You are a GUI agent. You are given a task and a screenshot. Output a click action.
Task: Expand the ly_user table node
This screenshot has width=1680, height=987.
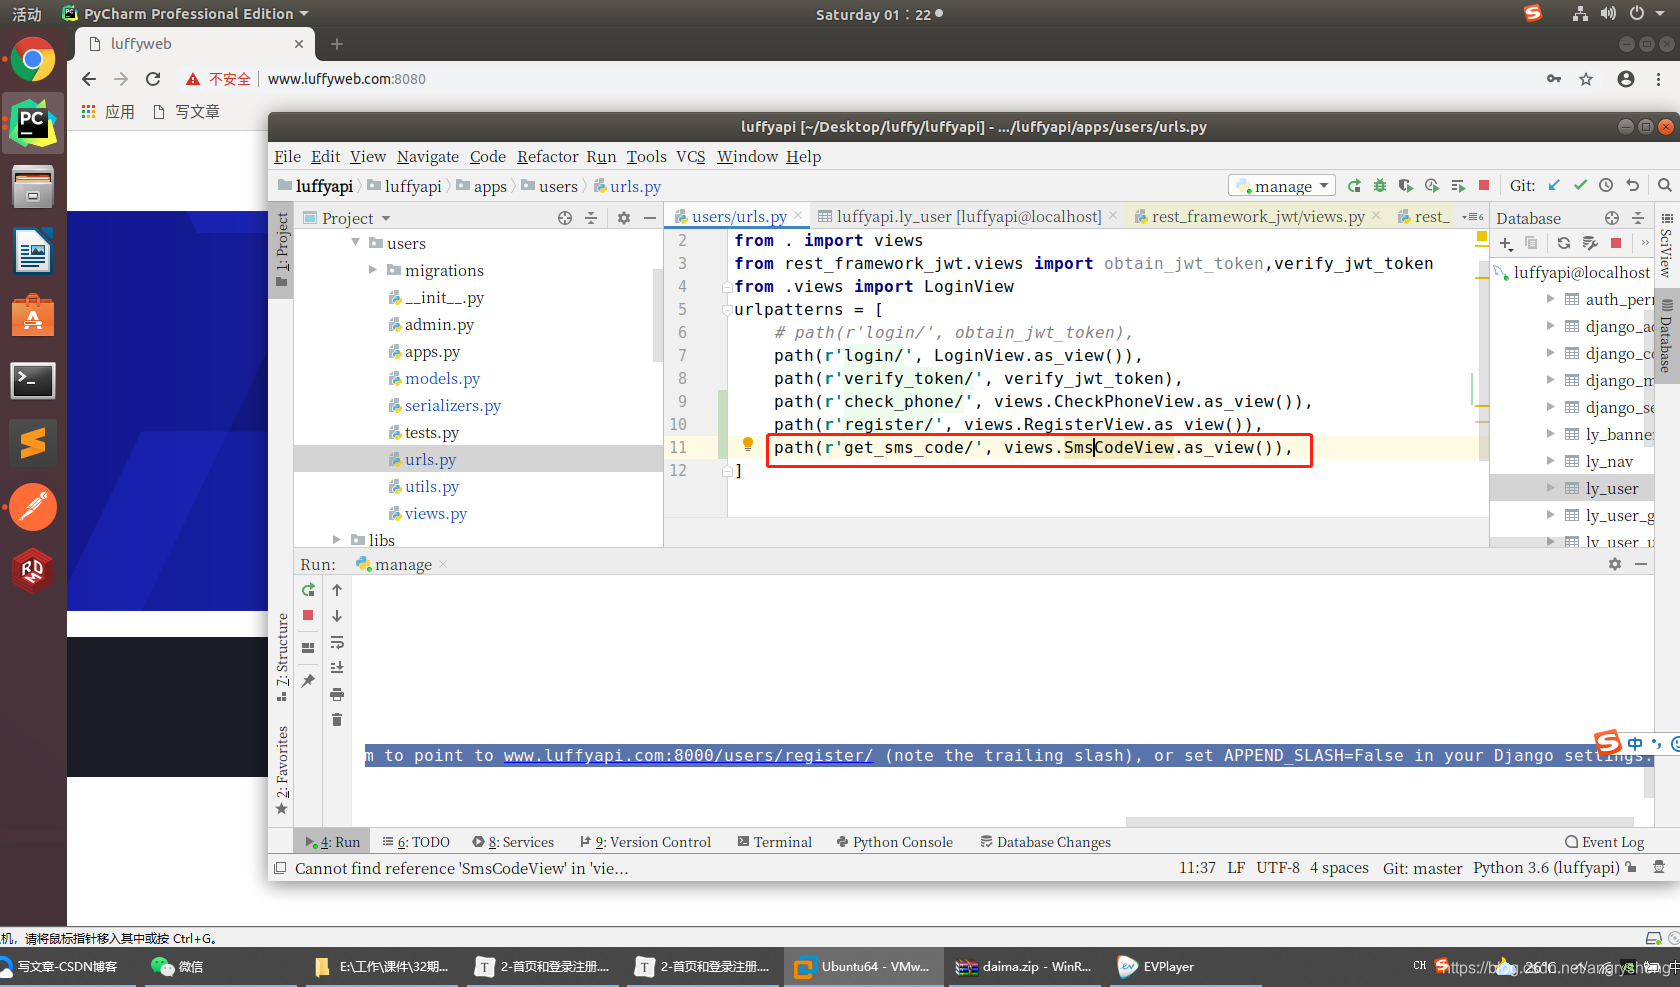click(x=1550, y=488)
